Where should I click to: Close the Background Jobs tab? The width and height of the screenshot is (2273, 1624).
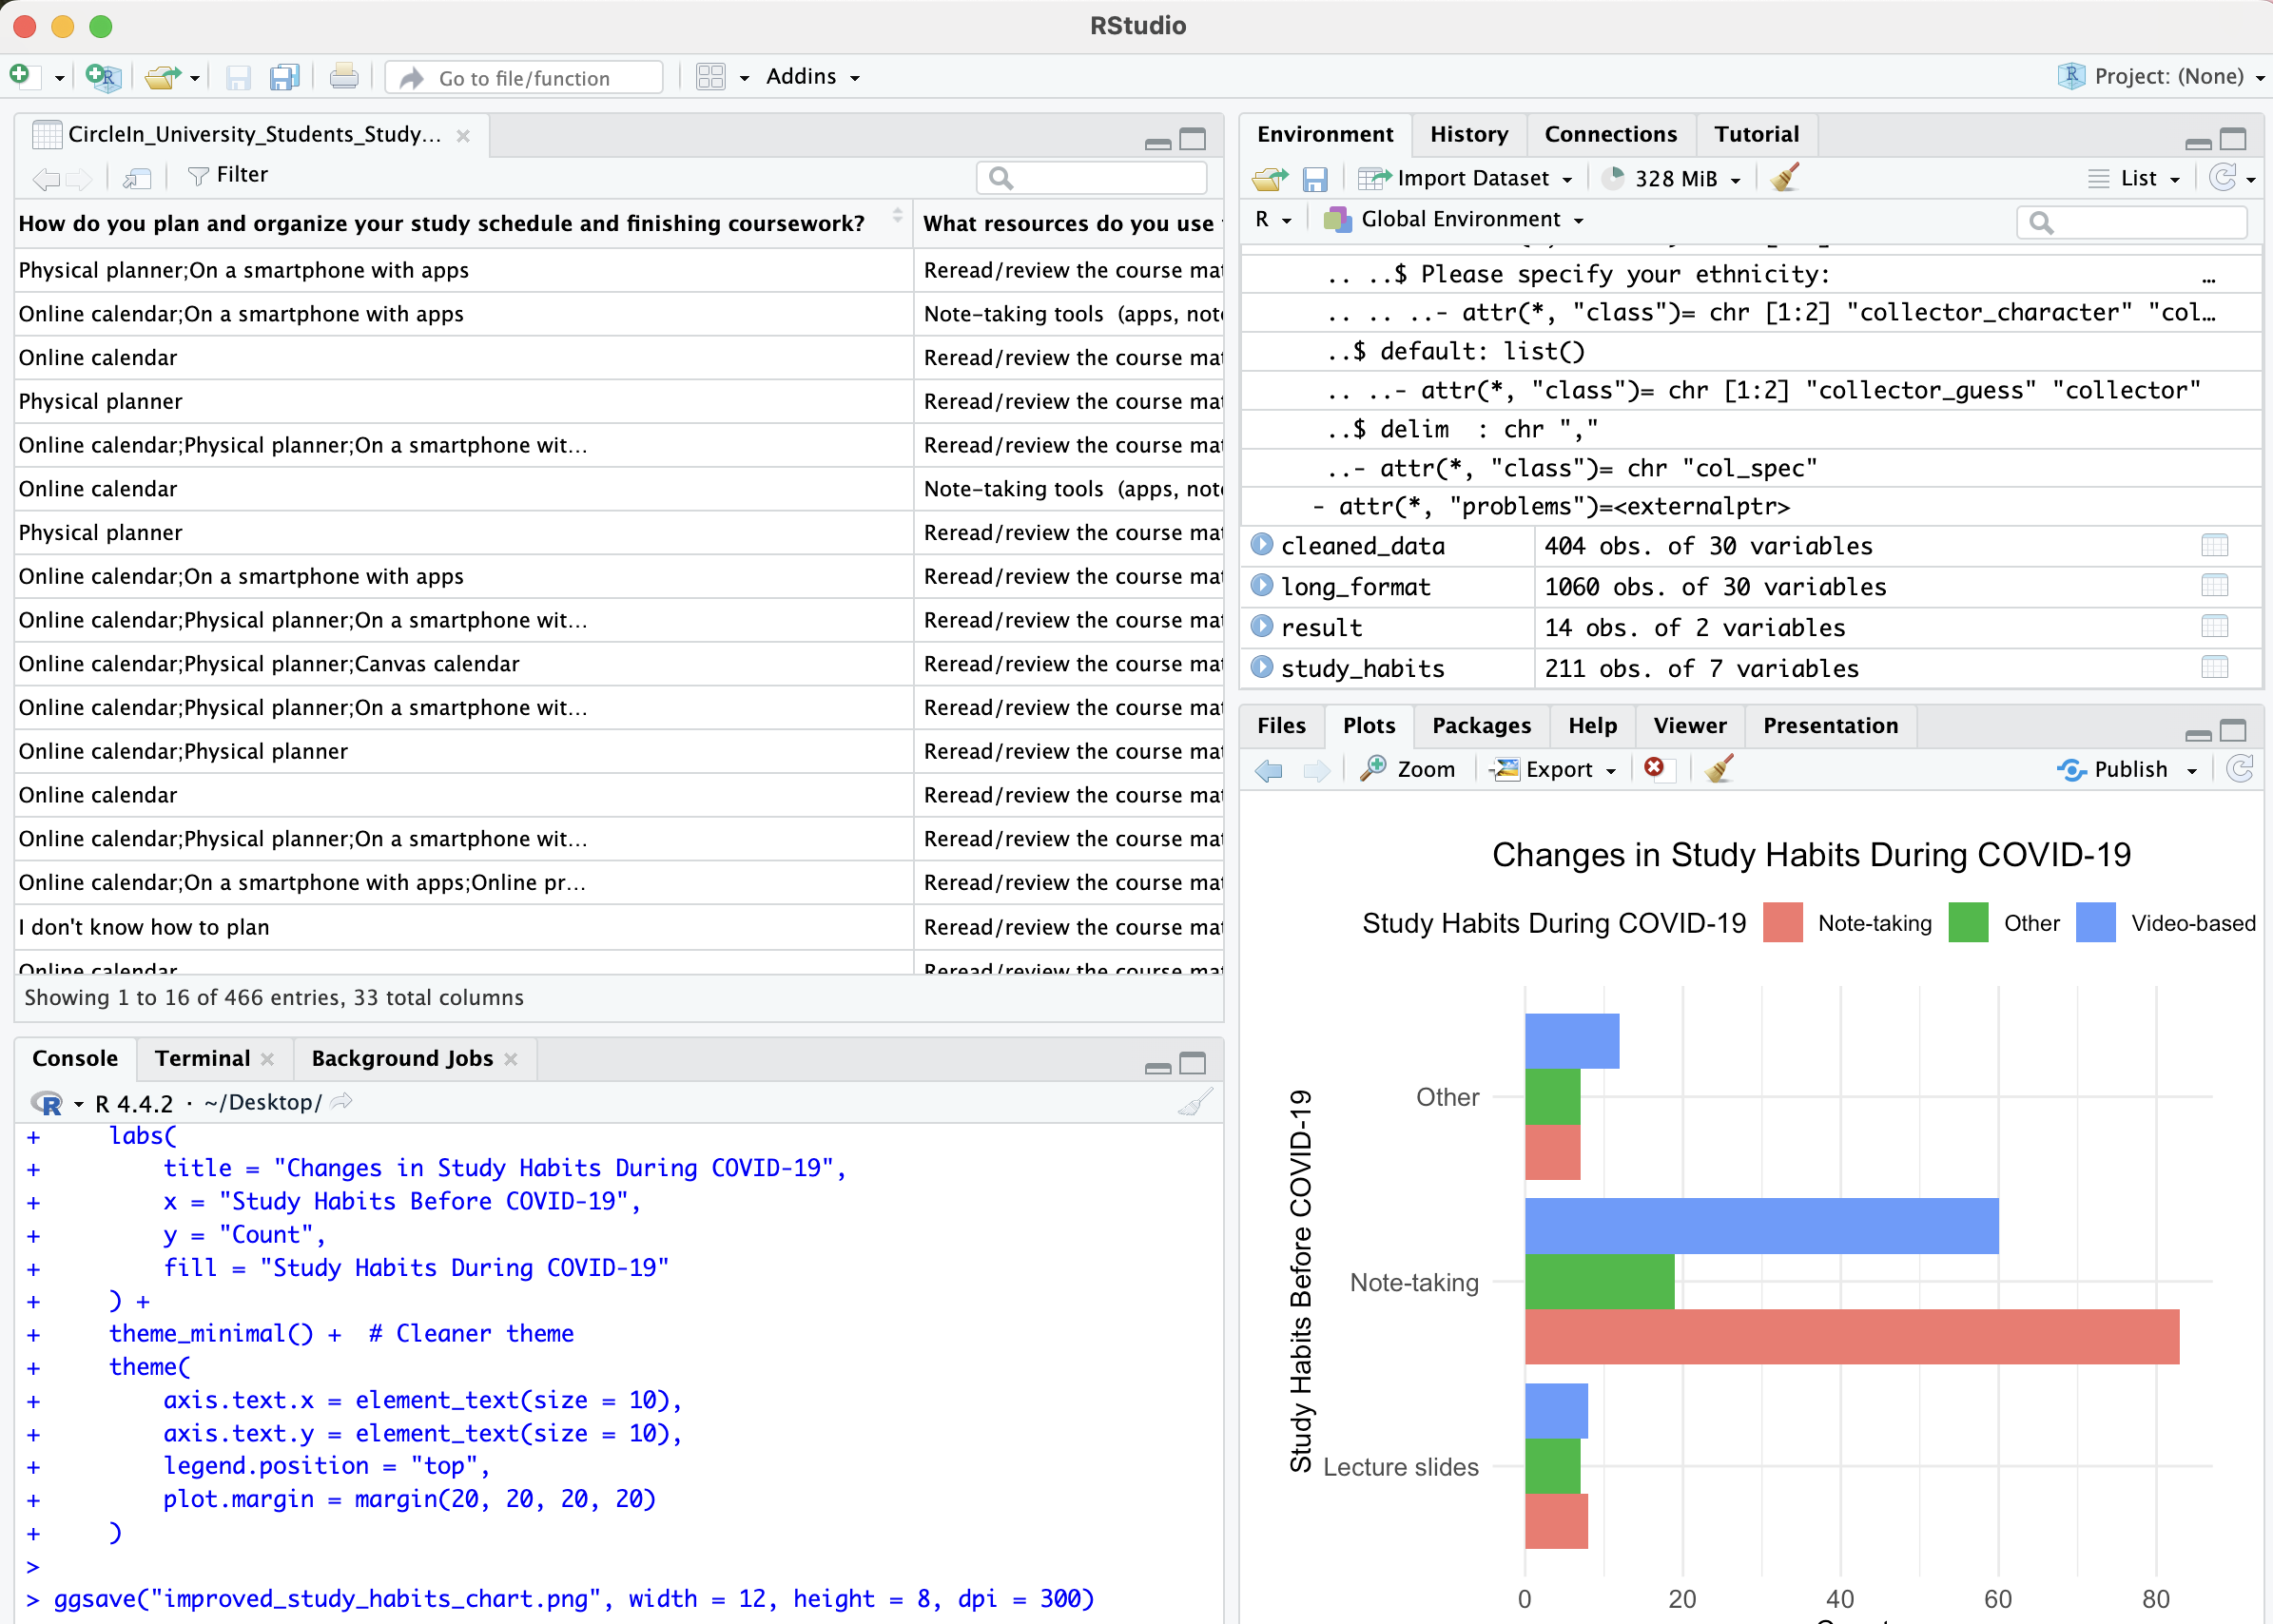(x=511, y=1059)
